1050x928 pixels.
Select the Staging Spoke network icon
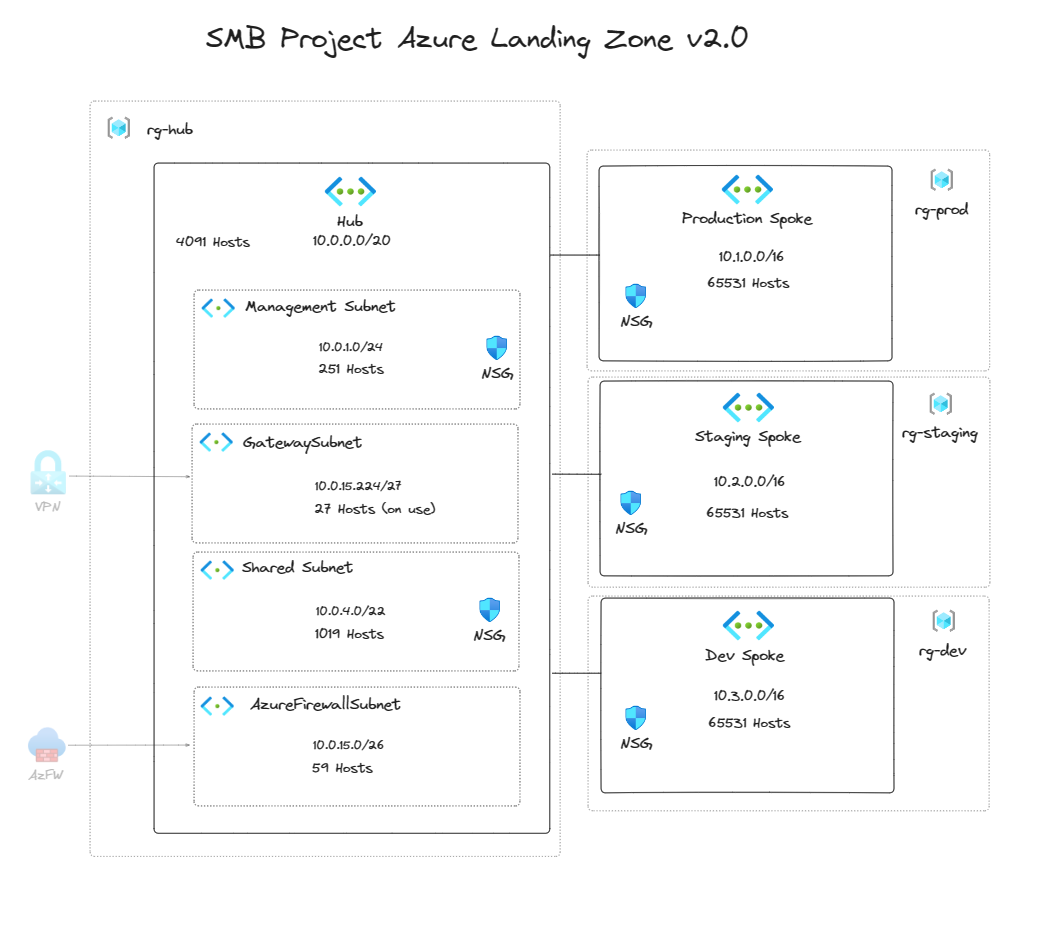pyautogui.click(x=747, y=406)
